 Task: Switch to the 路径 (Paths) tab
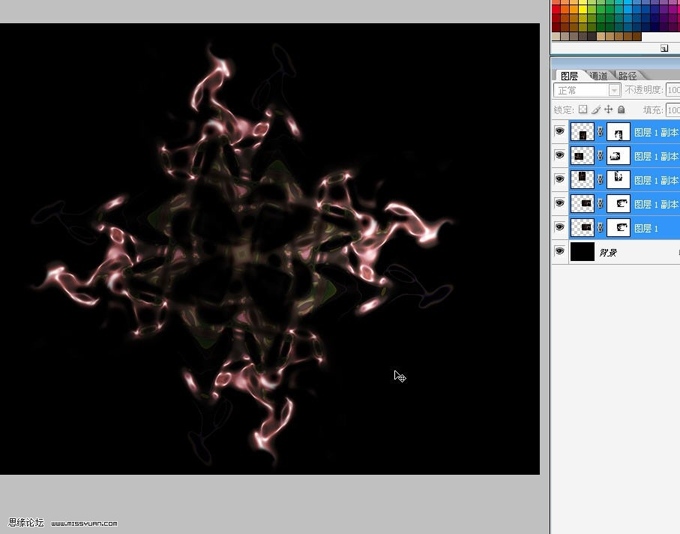point(627,76)
